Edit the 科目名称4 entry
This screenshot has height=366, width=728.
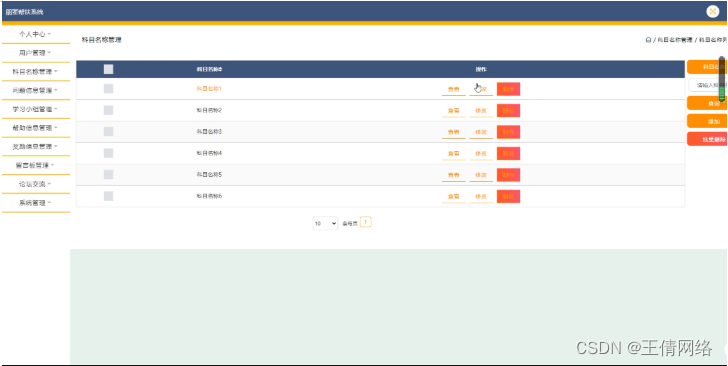481,154
